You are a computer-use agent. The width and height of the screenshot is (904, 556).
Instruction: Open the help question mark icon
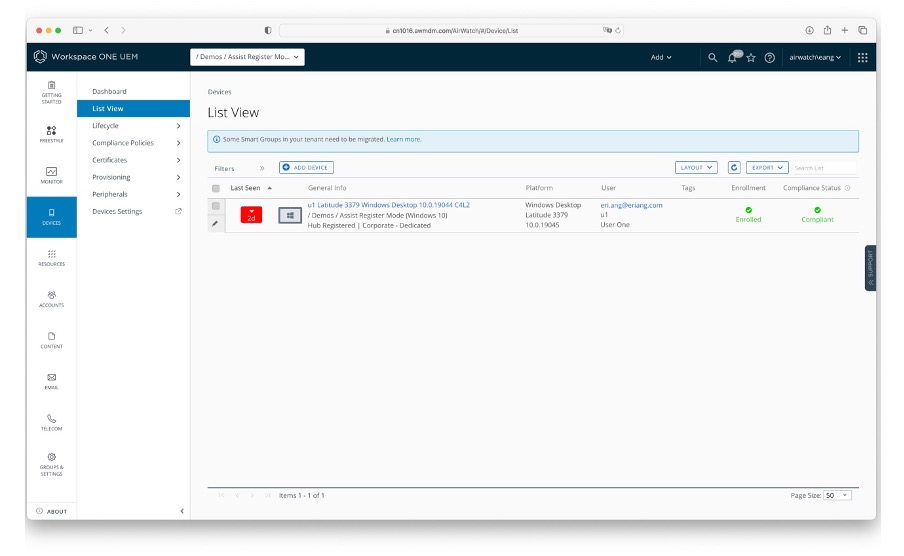tap(770, 58)
